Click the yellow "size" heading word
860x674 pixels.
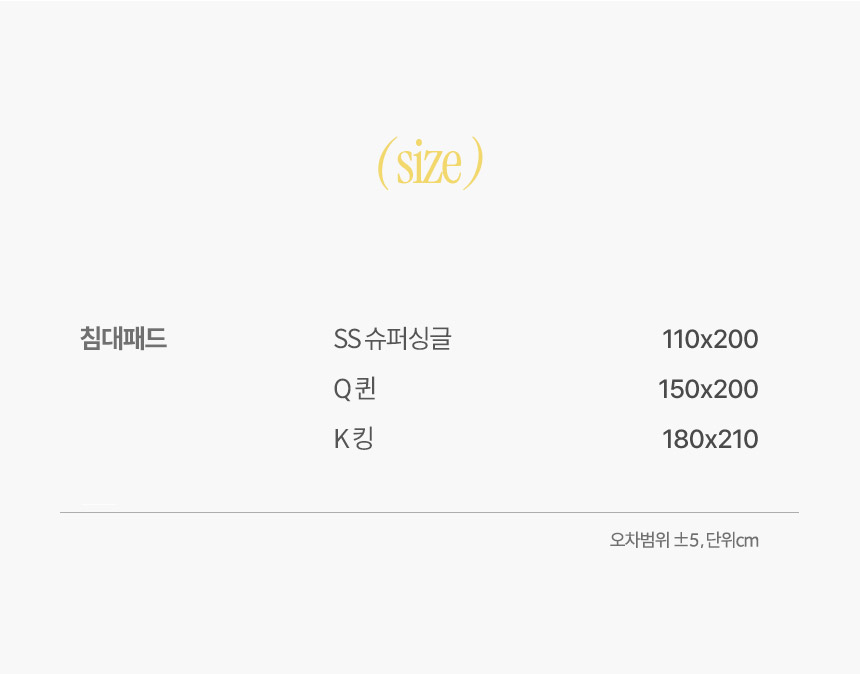coord(429,162)
